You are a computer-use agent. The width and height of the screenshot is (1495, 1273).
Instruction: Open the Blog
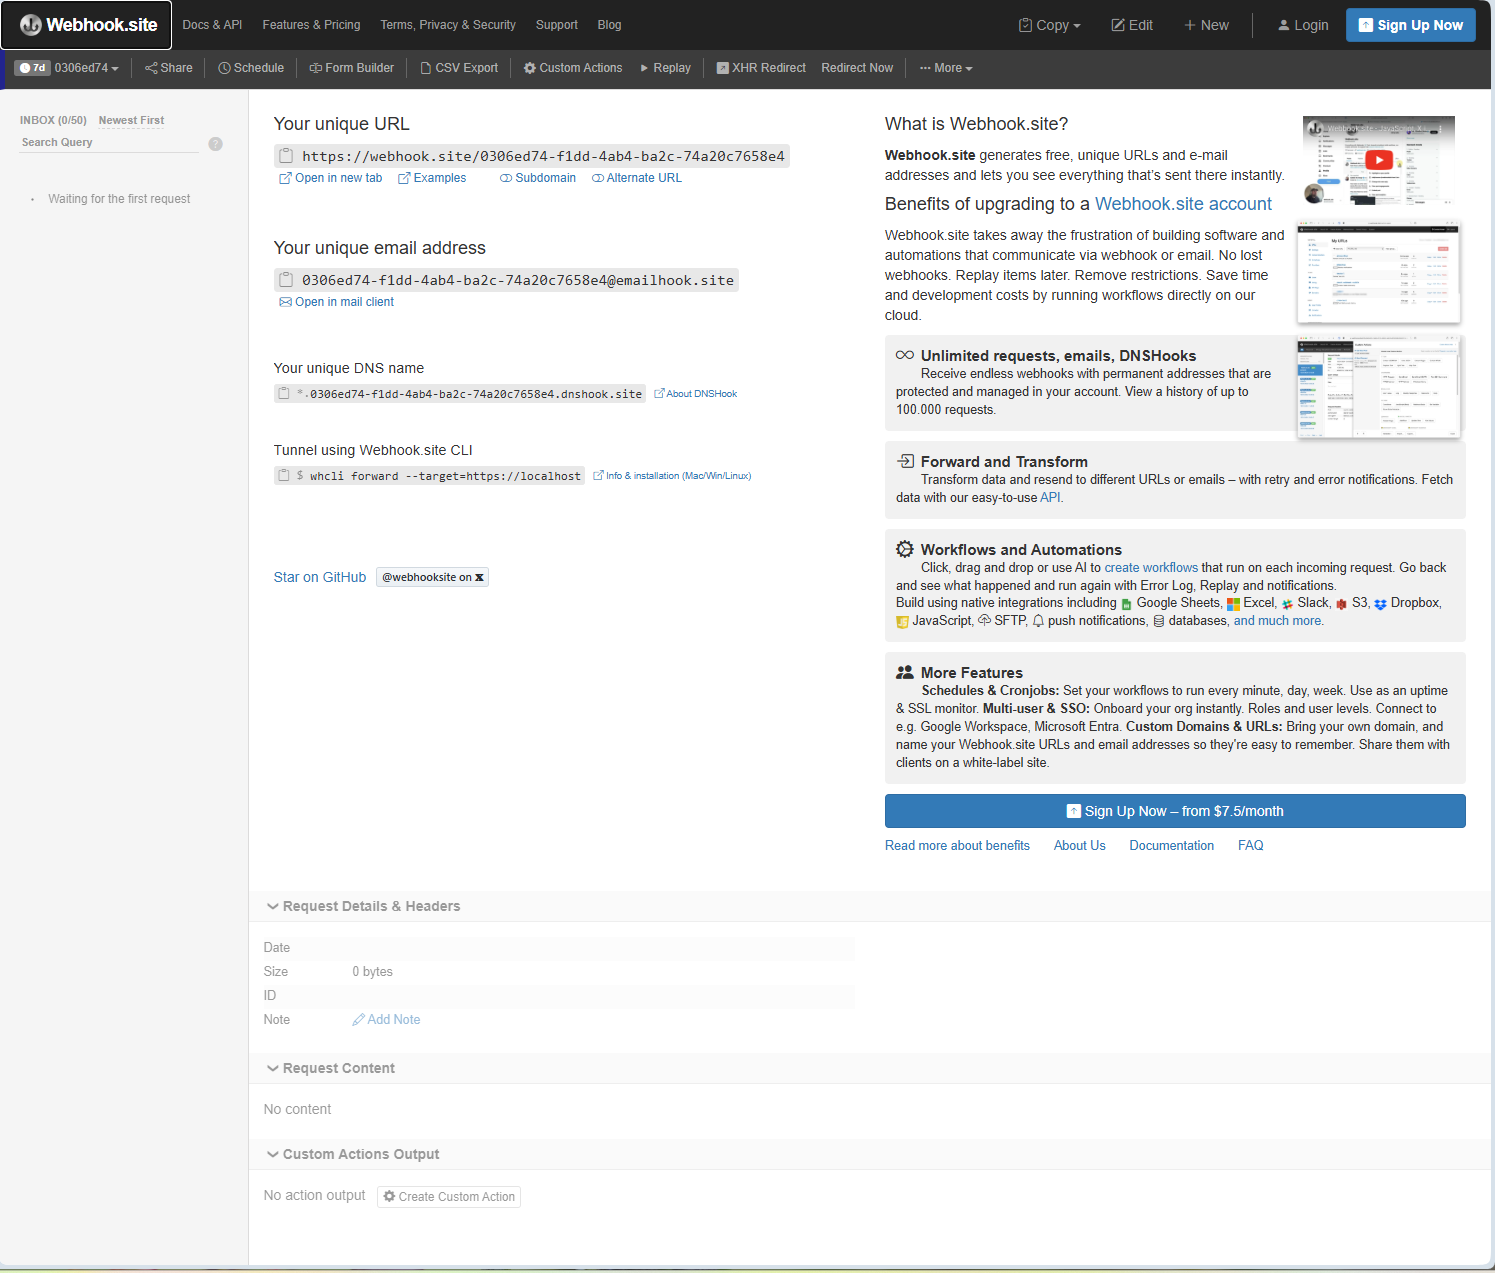pos(609,25)
